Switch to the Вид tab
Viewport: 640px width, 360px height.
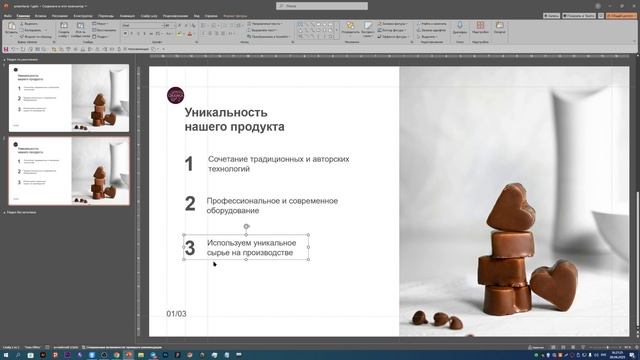click(197, 16)
